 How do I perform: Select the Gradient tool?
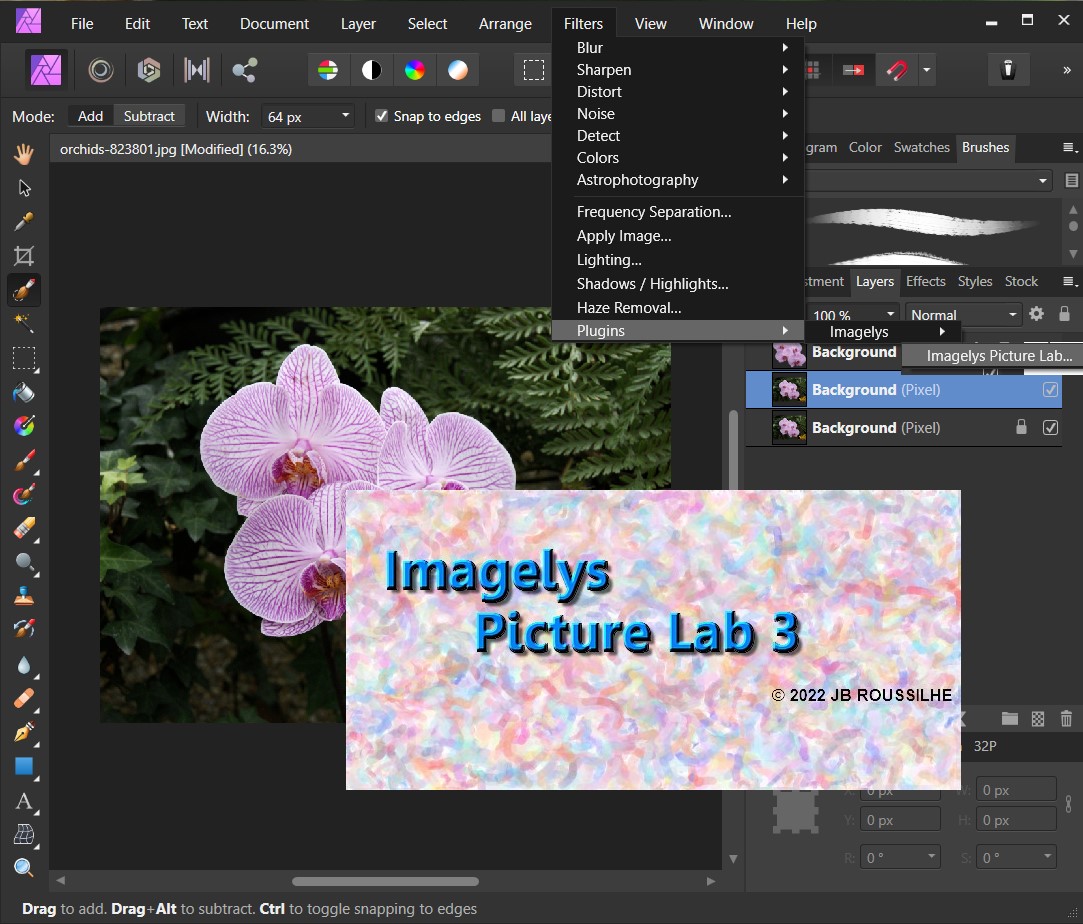(x=23, y=426)
